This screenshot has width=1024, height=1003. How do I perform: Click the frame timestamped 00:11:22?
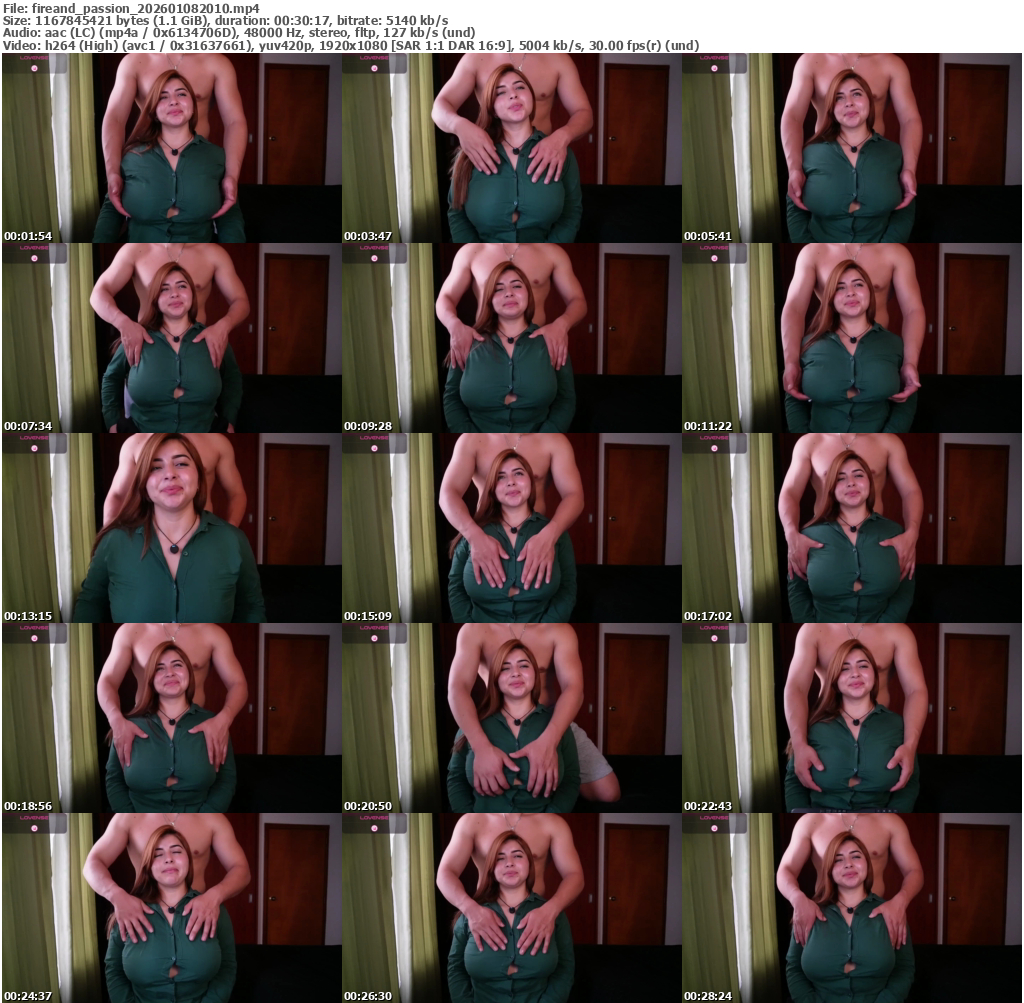(x=851, y=338)
